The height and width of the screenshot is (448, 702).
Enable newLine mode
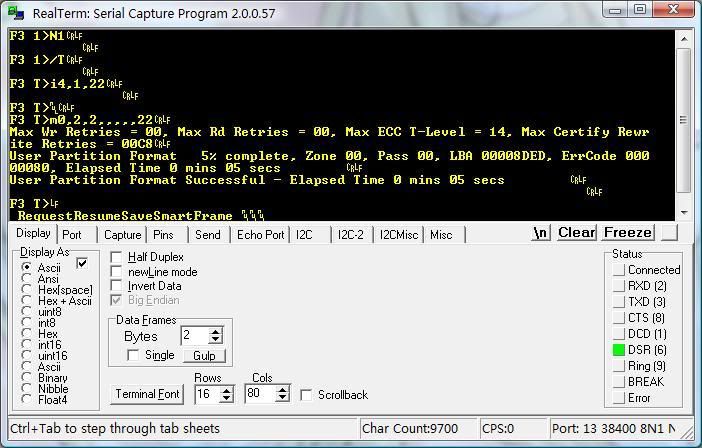pyautogui.click(x=116, y=271)
